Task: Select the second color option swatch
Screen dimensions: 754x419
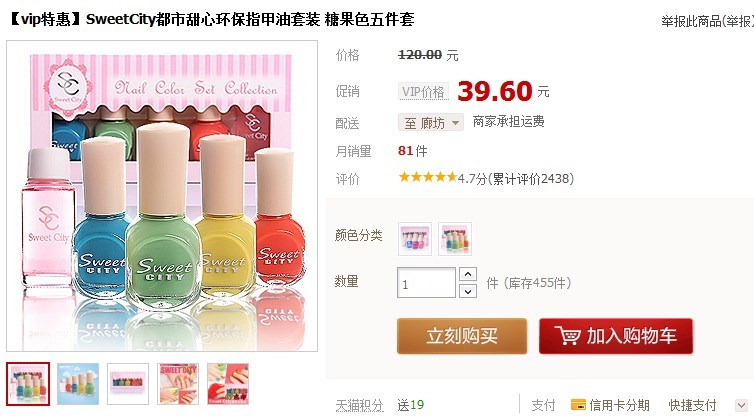Action: tap(455, 239)
